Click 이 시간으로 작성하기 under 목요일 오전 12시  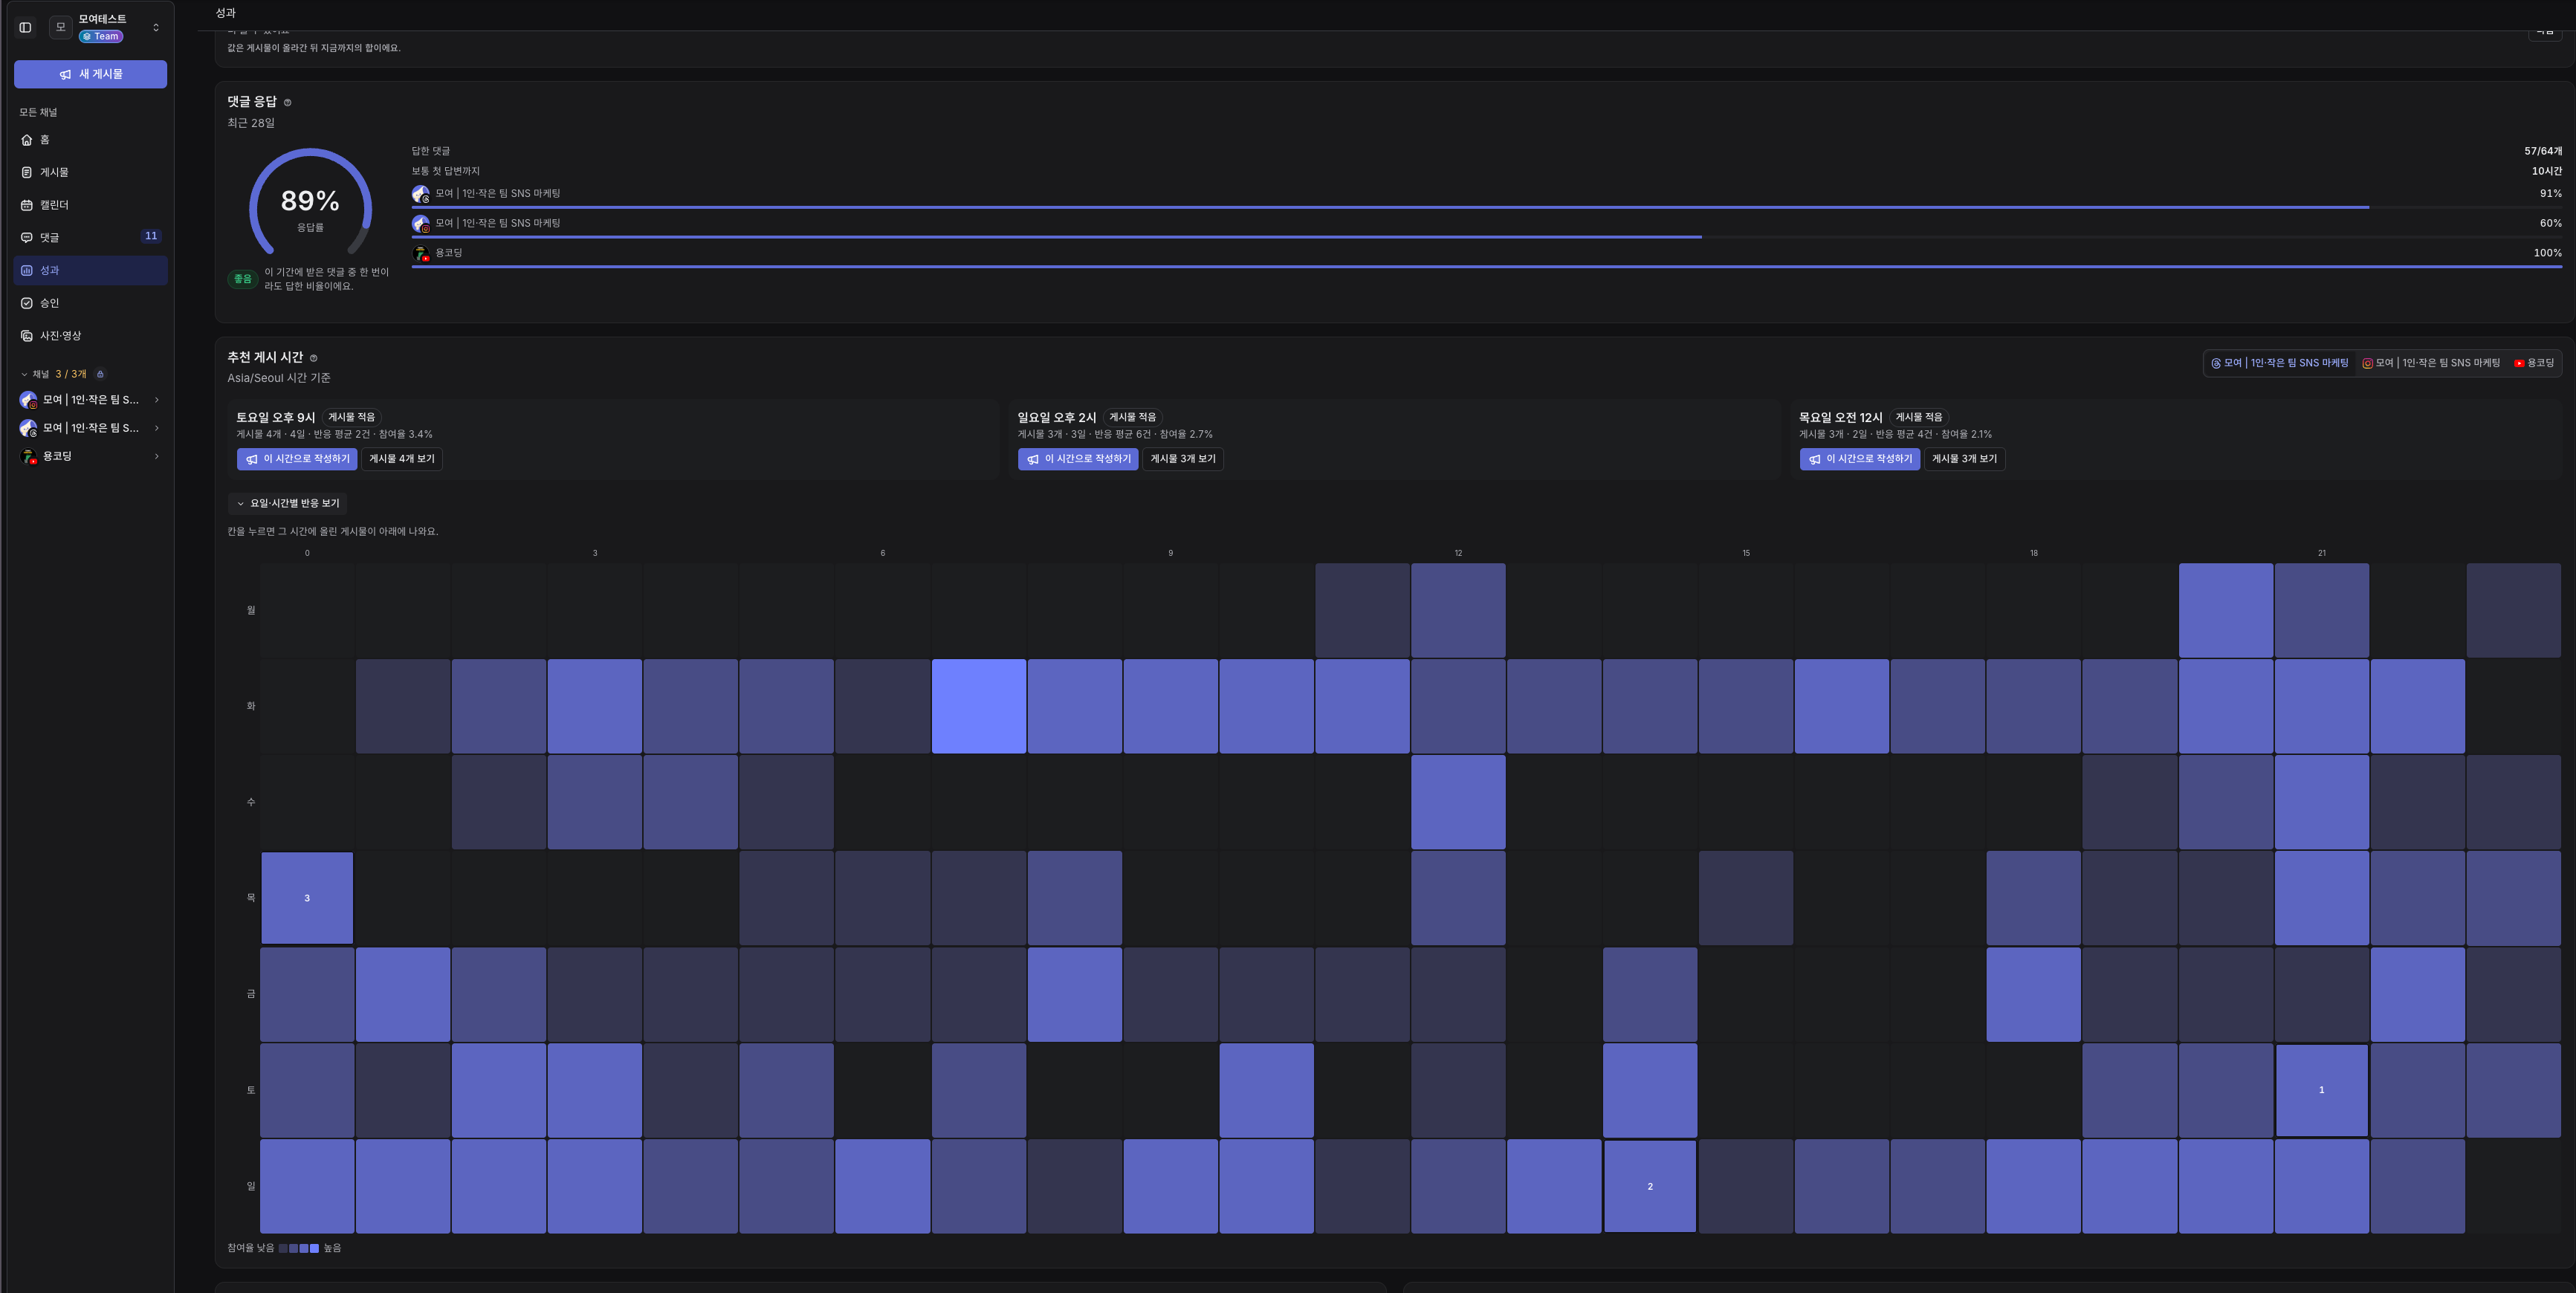pyautogui.click(x=1860, y=459)
